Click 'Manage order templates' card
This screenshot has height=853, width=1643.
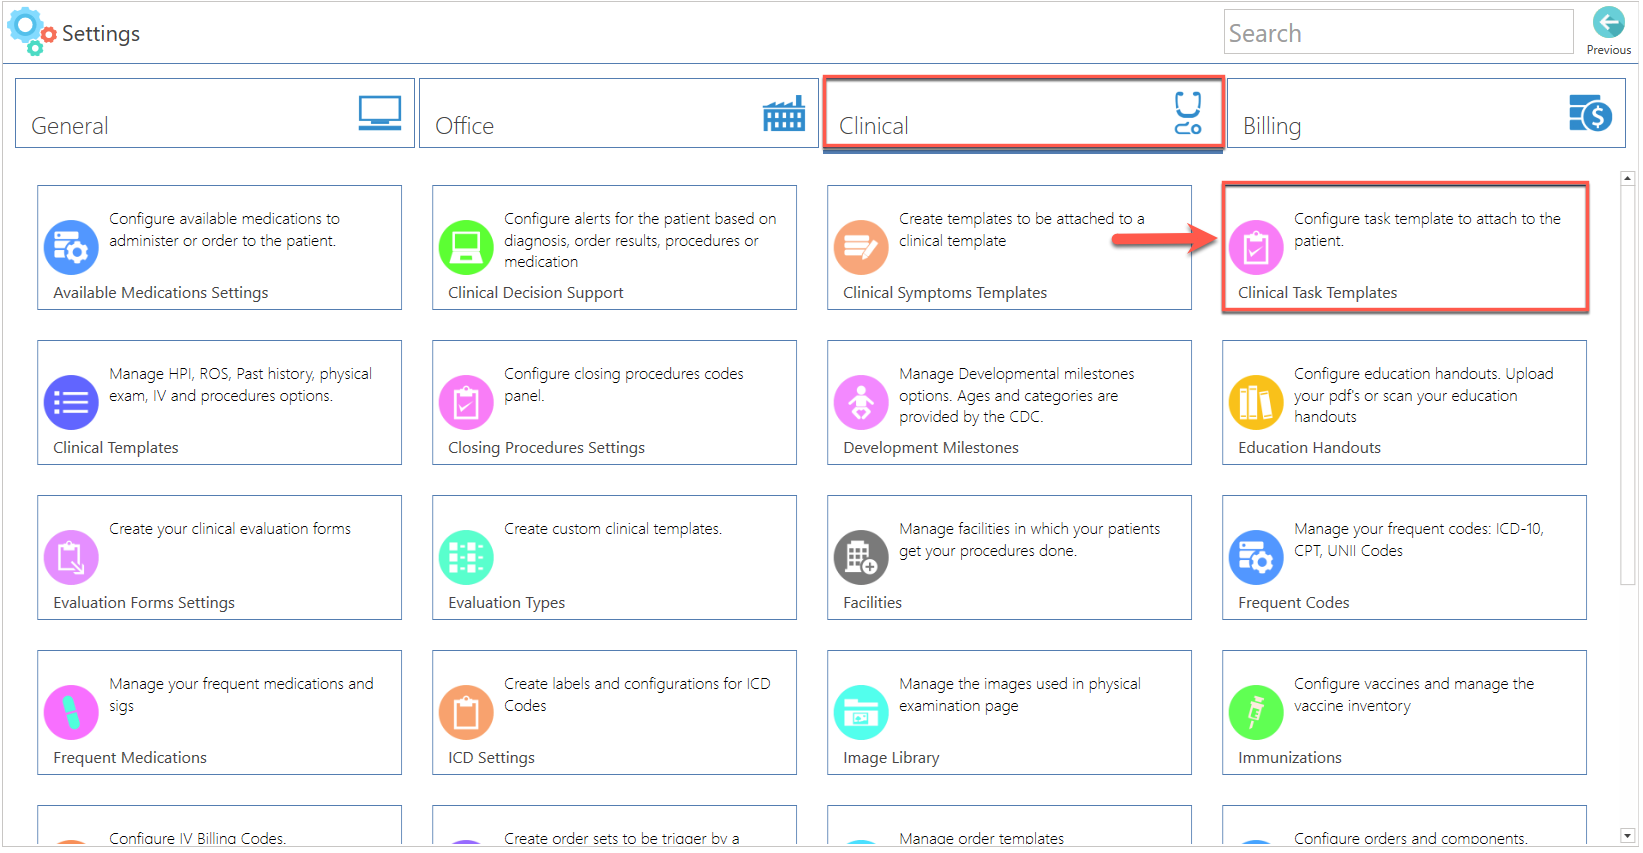click(x=1010, y=825)
